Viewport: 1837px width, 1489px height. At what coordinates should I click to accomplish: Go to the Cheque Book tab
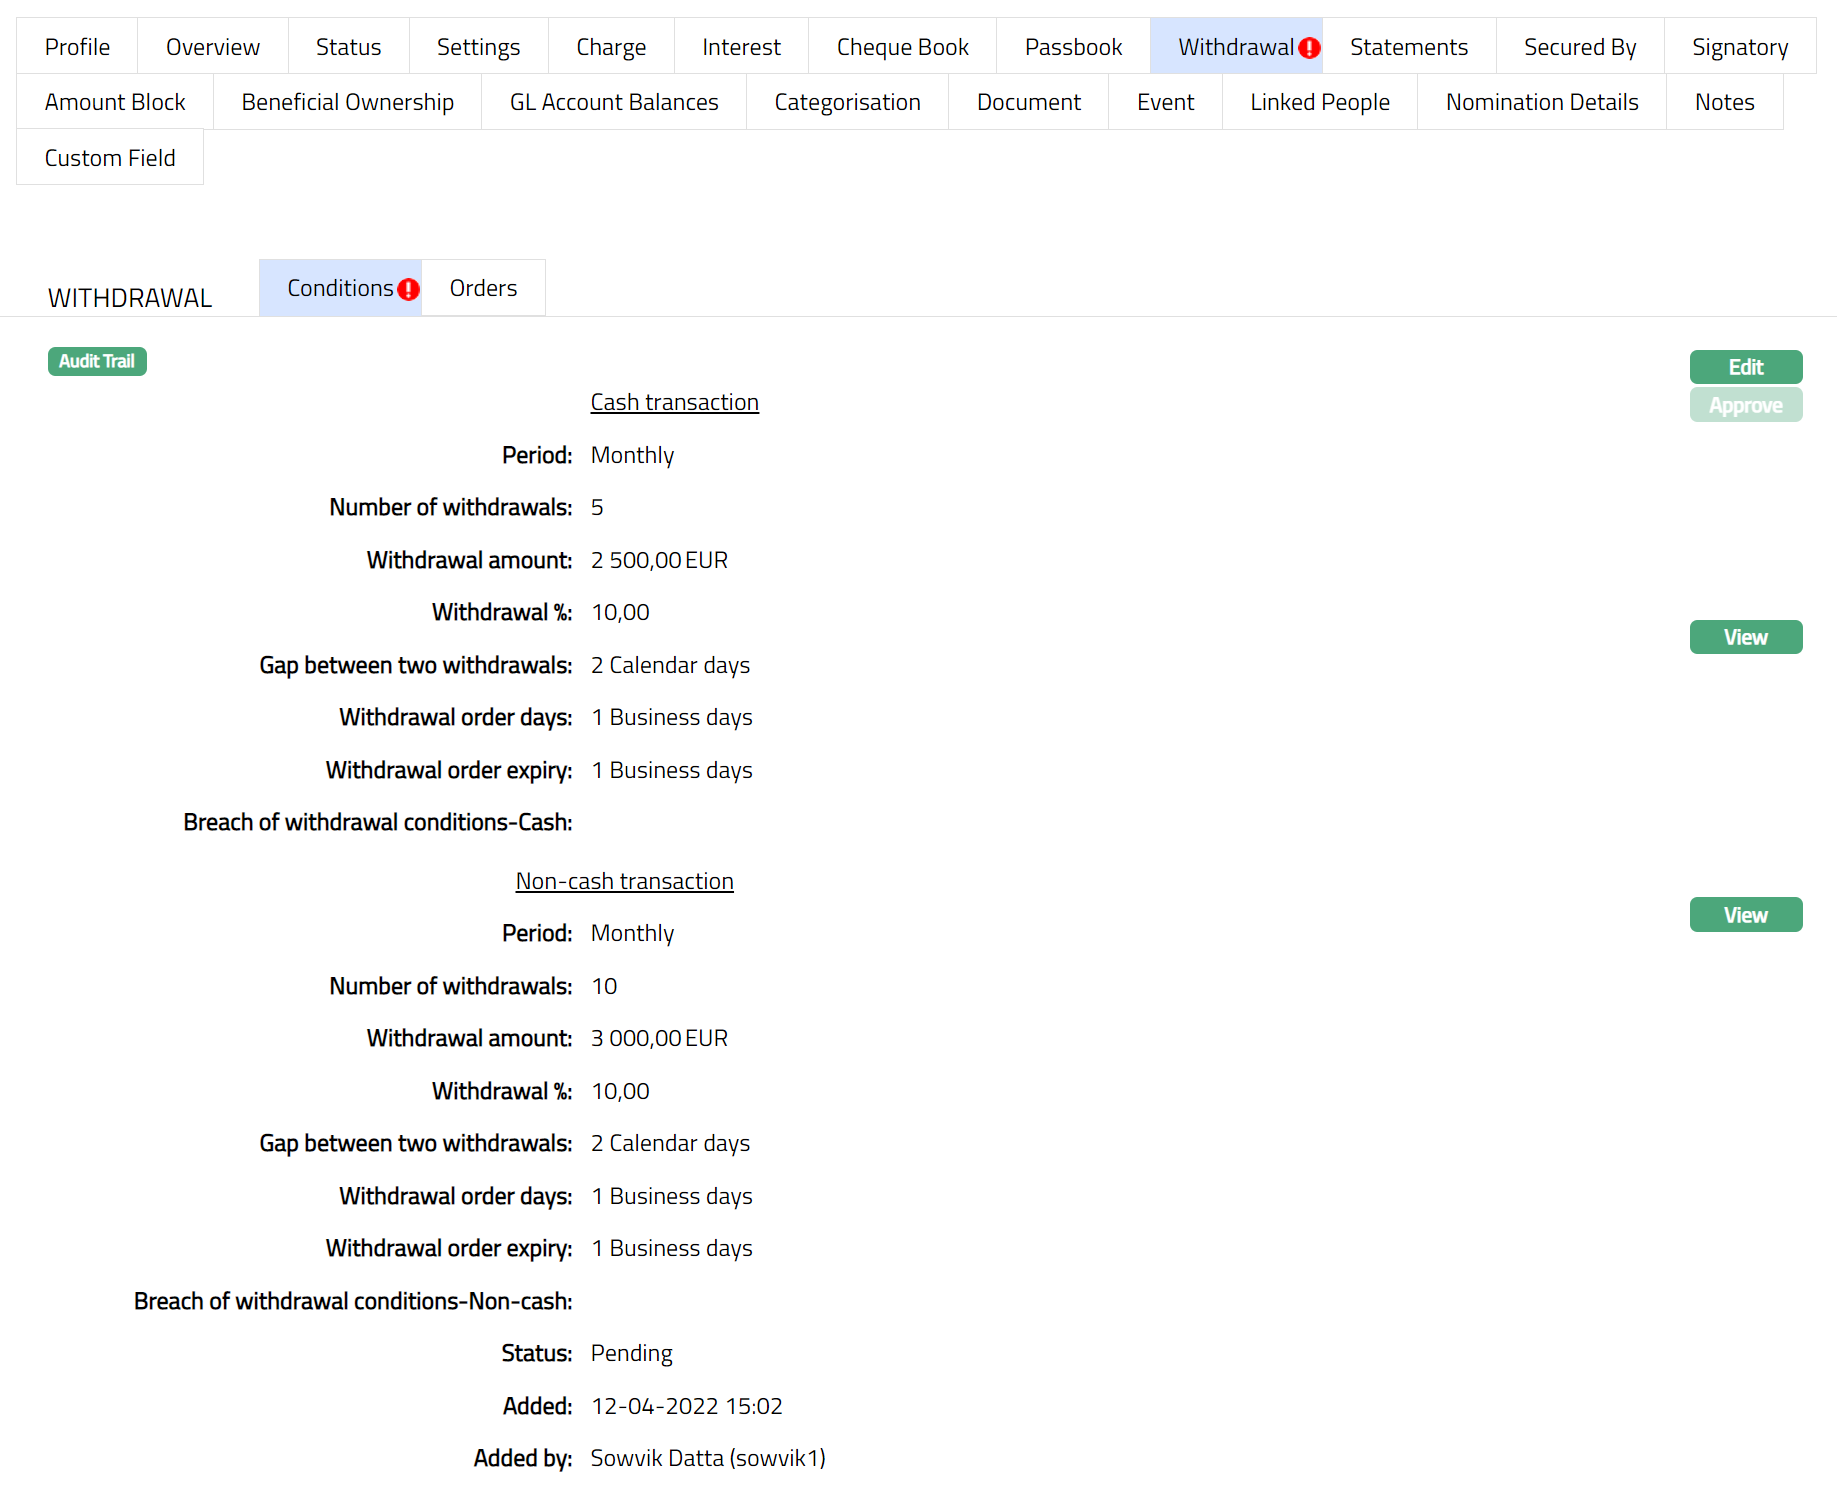[902, 47]
